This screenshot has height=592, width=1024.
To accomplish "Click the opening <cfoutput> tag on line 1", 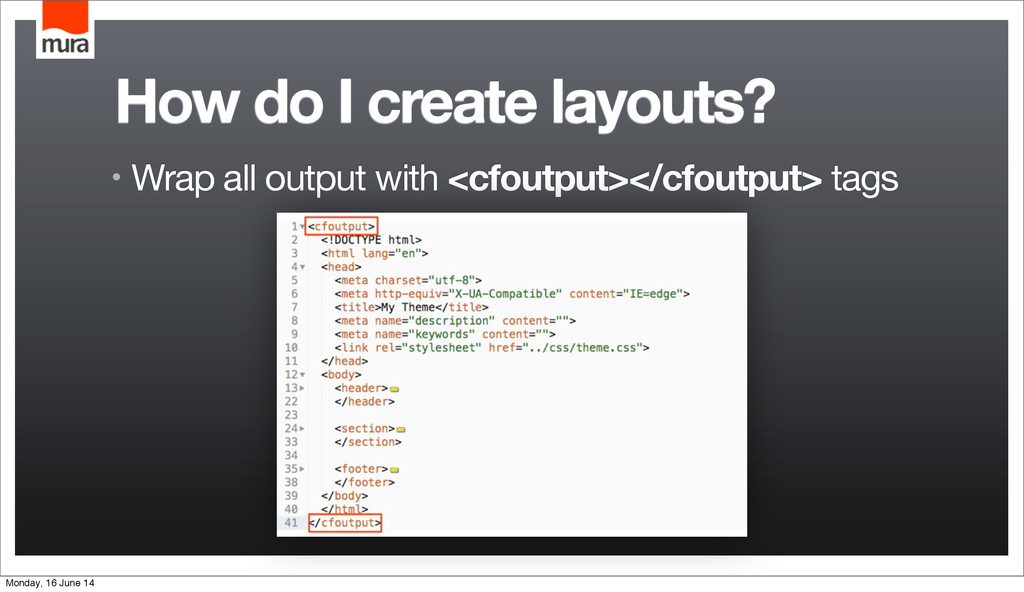I will click(342, 226).
